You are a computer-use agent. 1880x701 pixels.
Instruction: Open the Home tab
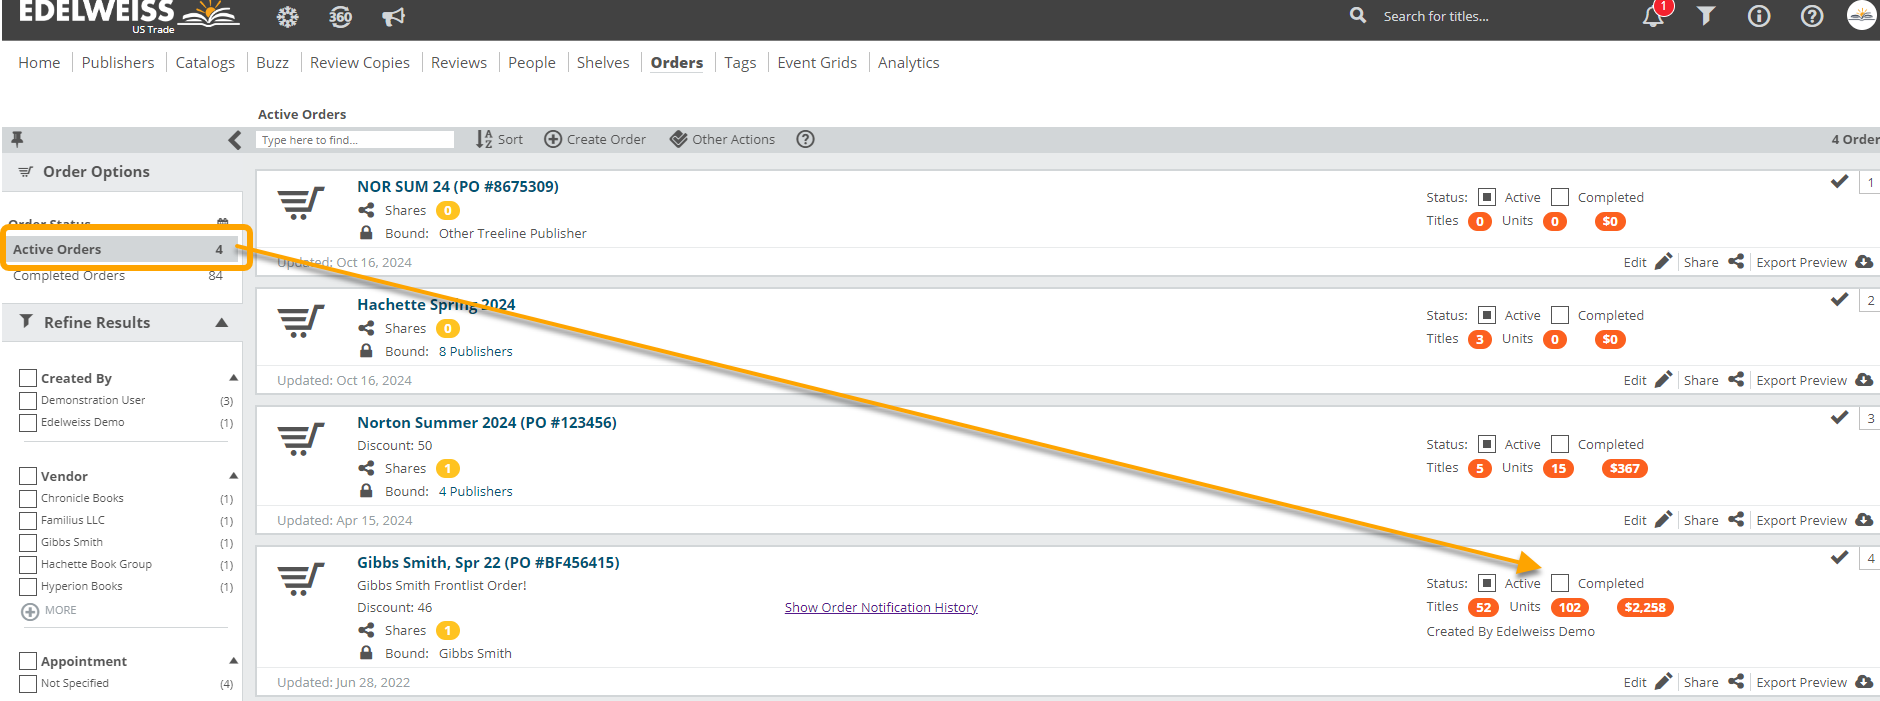point(39,62)
